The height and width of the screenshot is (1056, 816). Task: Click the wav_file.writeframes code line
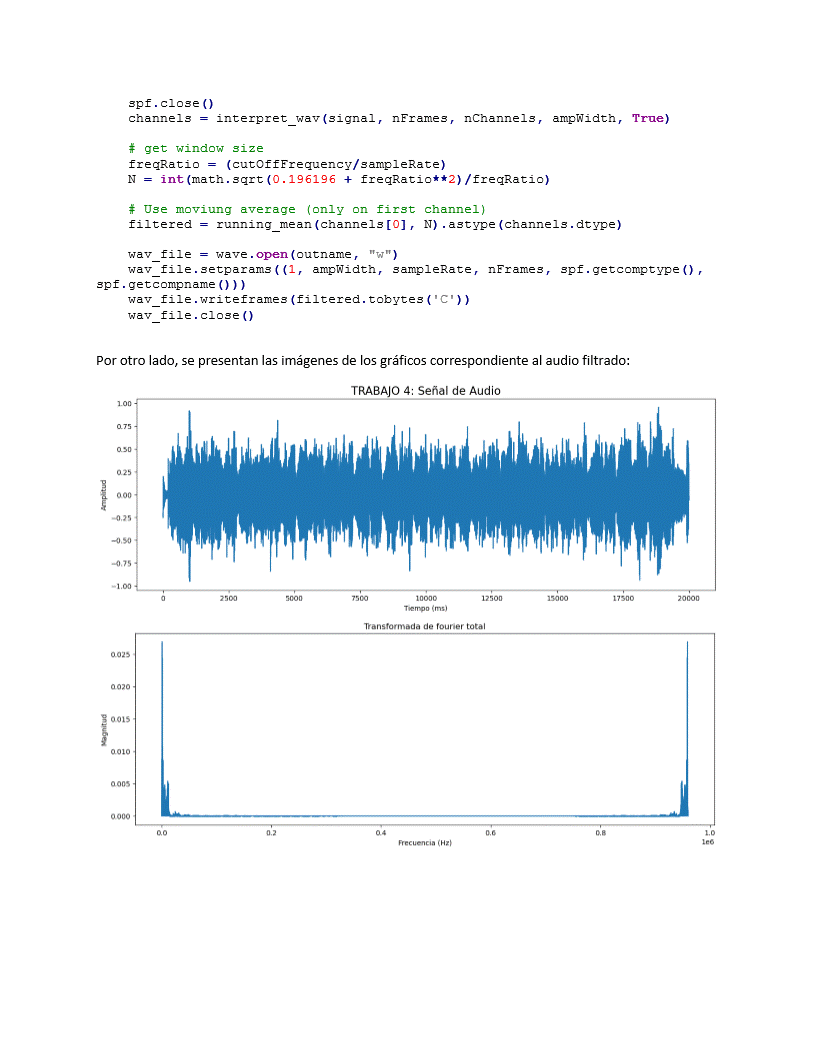tap(299, 299)
